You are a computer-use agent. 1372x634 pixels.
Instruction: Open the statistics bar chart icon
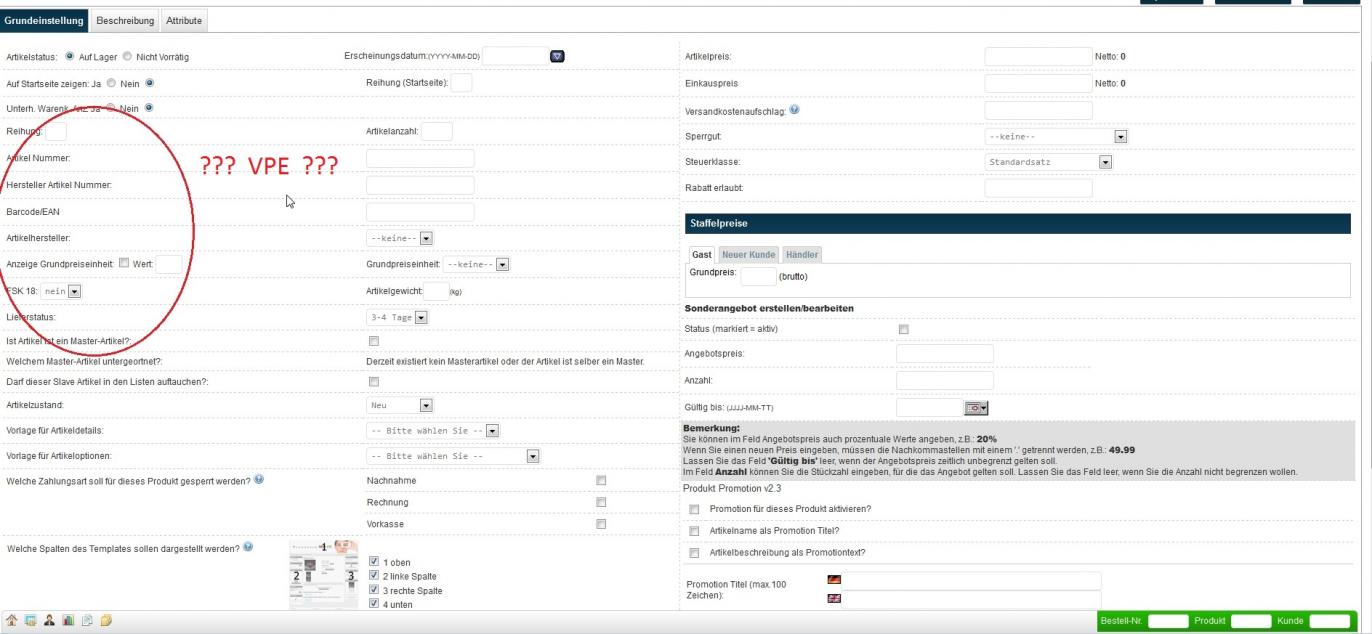pos(68,621)
